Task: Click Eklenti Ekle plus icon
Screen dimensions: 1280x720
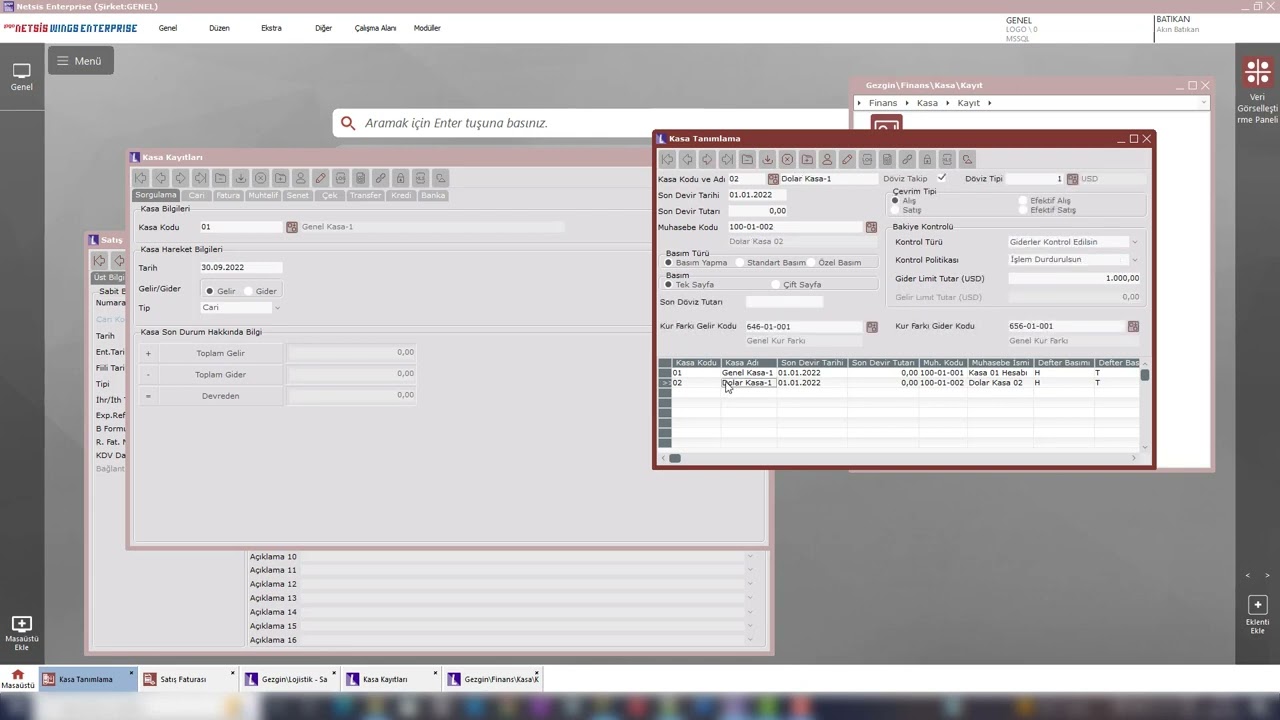Action: coord(1258,605)
